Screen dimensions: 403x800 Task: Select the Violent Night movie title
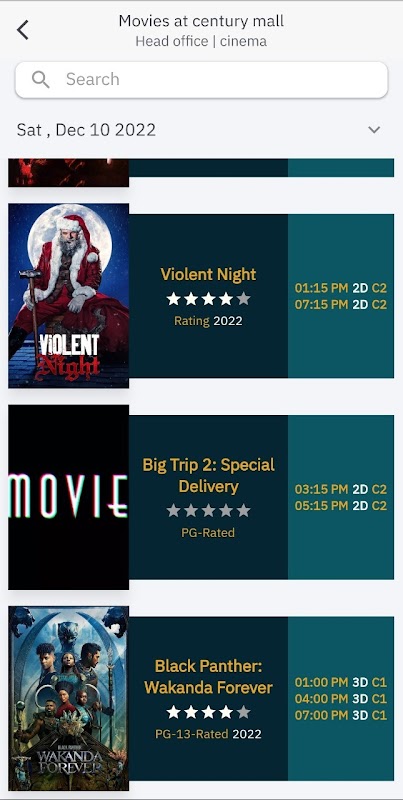pos(208,274)
